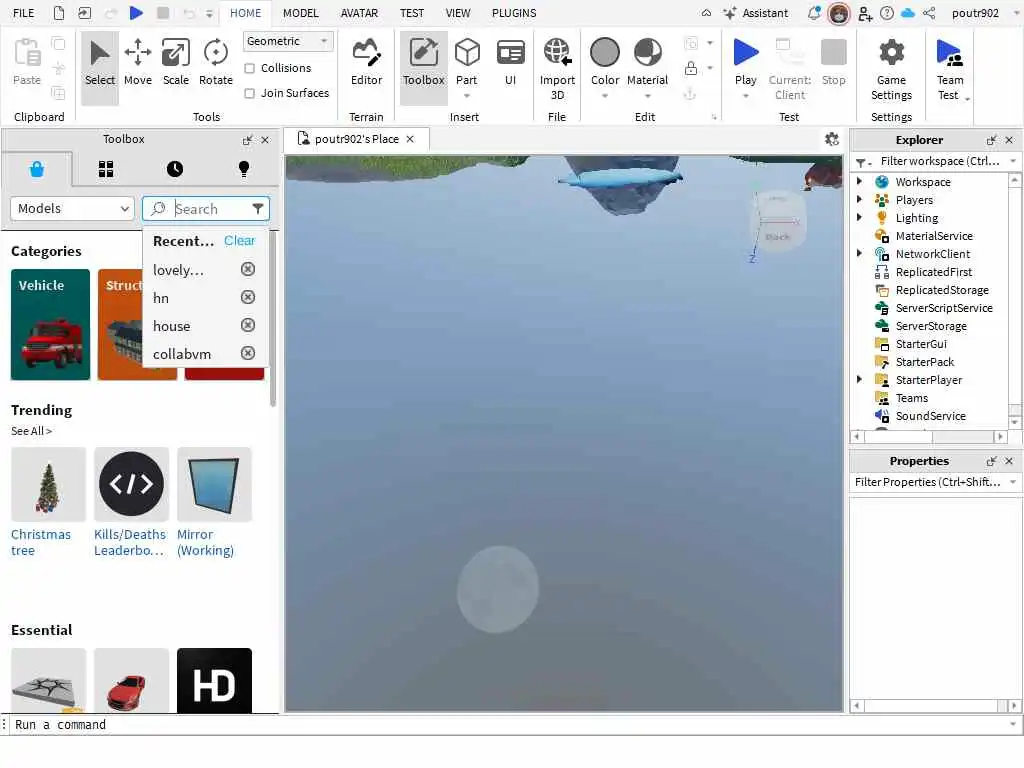The width and height of the screenshot is (1024, 768).
Task: Open the Terrain Editor
Action: 366,62
